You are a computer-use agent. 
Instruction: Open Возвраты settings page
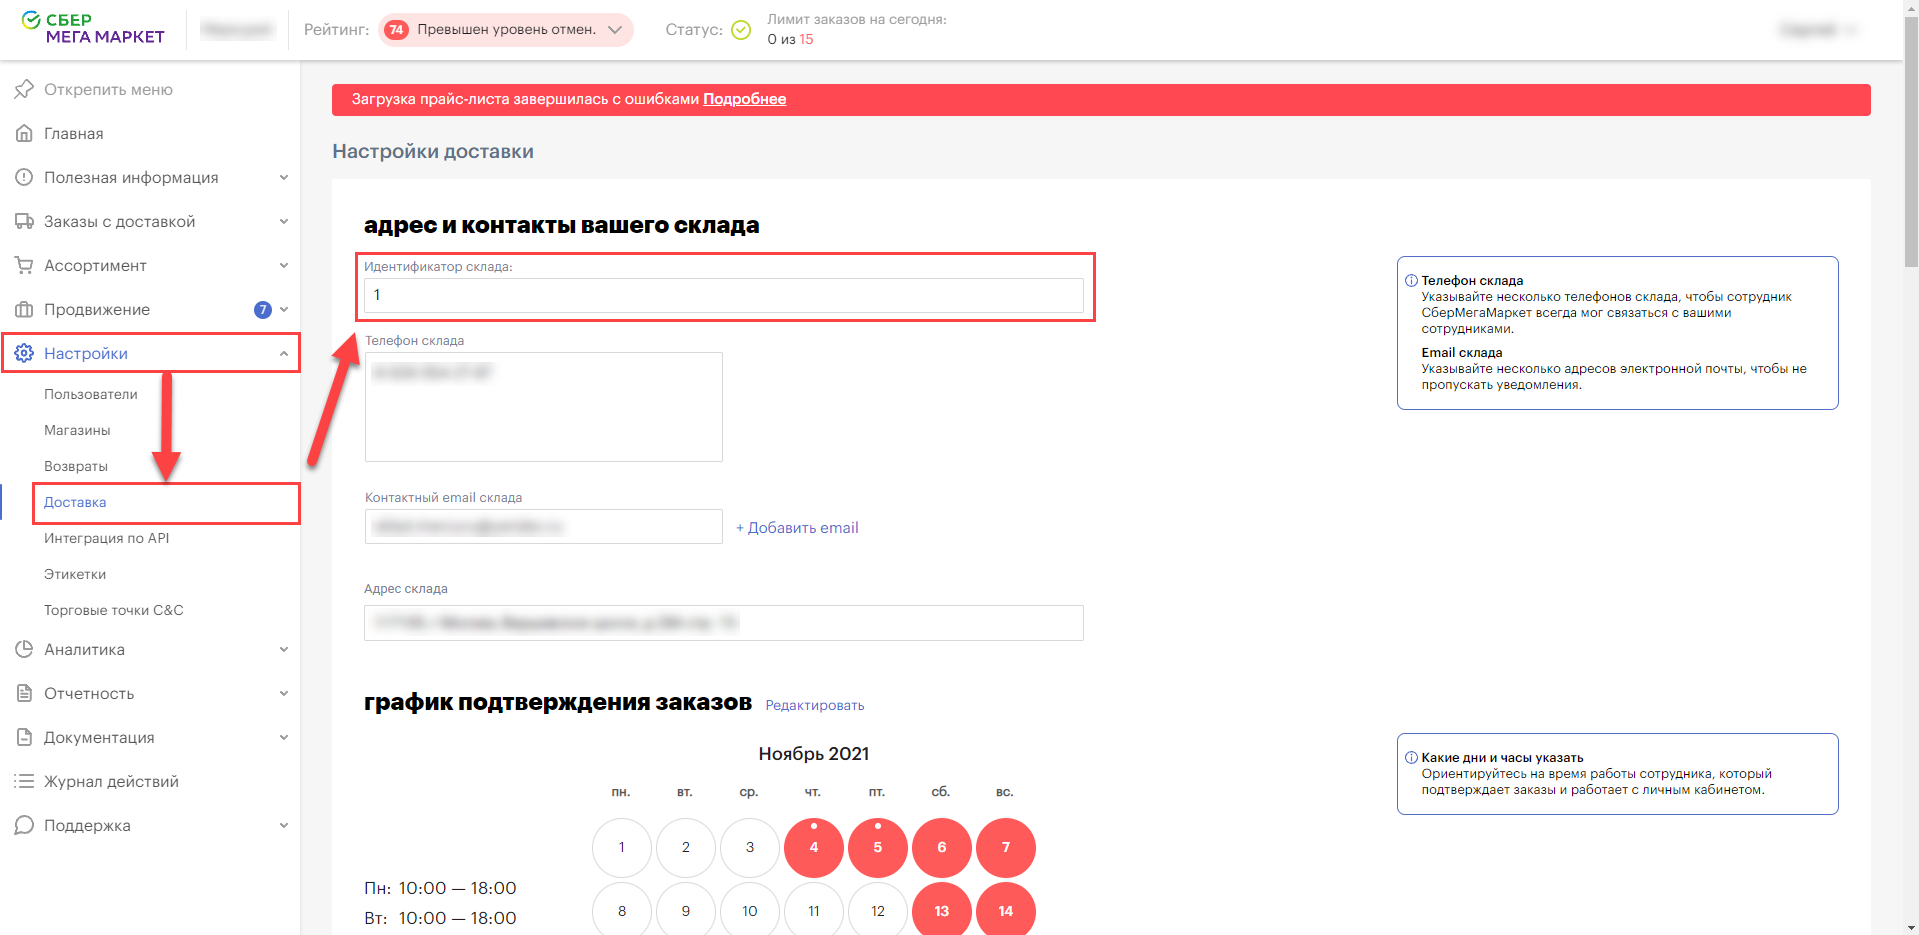click(x=76, y=466)
